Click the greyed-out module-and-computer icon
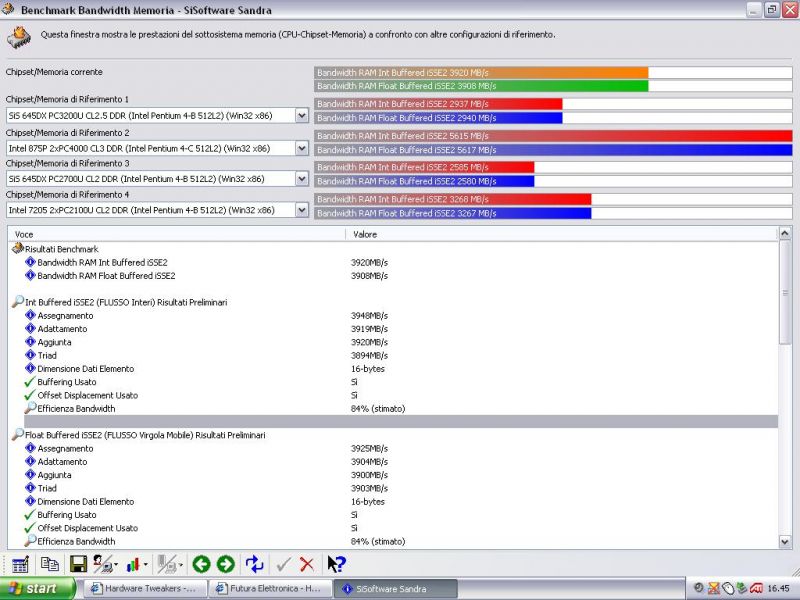Screen dimensions: 800x600 (166, 564)
